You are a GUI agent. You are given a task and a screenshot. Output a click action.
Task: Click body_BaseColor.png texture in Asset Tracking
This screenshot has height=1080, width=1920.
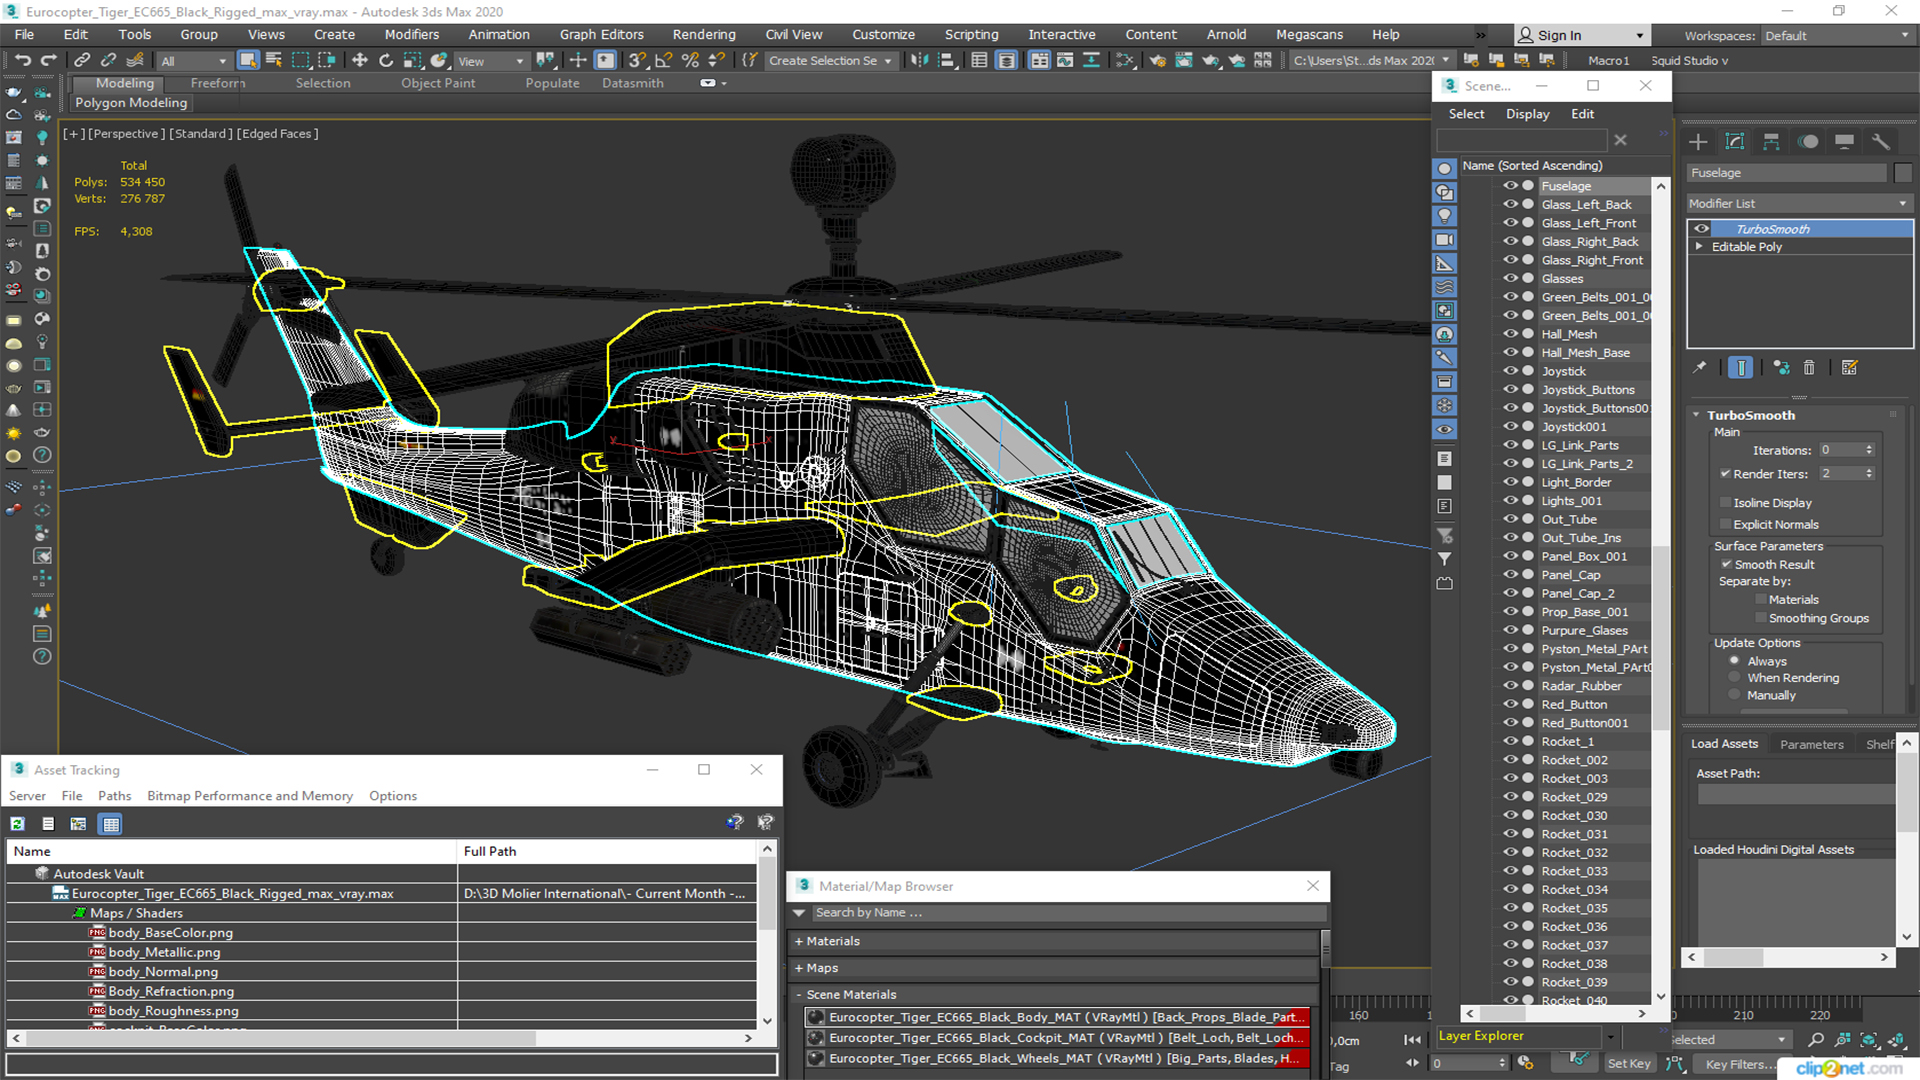click(x=167, y=932)
